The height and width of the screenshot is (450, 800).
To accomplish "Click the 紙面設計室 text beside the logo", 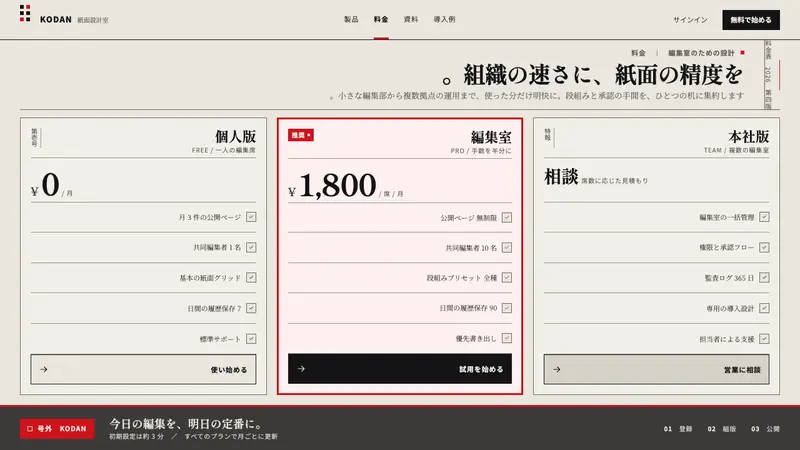I will click(x=92, y=20).
